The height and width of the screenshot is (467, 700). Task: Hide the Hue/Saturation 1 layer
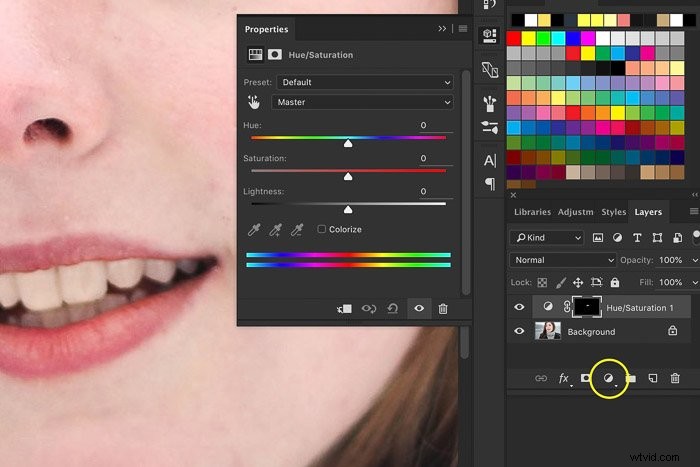519,307
